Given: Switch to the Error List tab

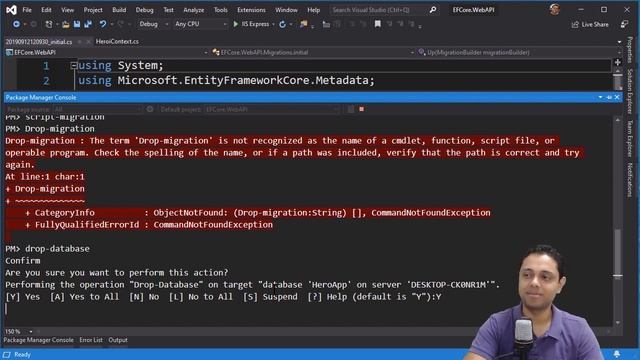Looking at the screenshot, I should [91, 340].
